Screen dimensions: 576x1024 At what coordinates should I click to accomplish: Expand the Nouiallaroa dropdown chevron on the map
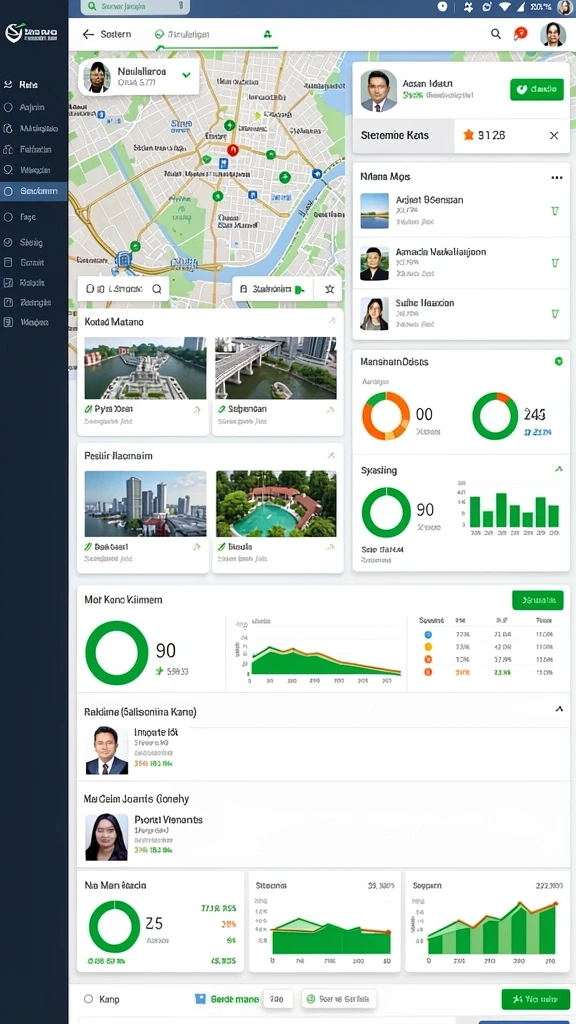[186, 75]
